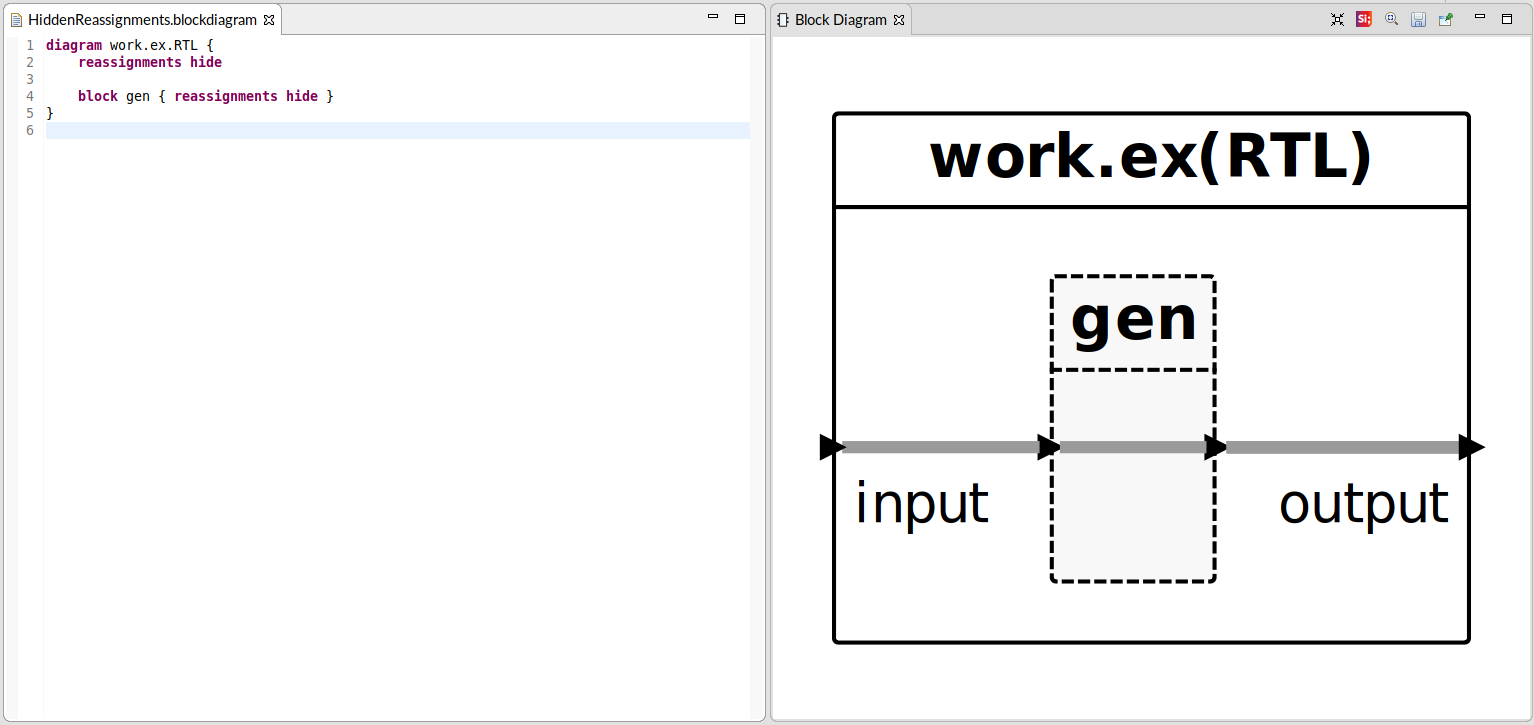
Task: Click the Sigasi 'Si;' icon
Action: tap(1364, 19)
